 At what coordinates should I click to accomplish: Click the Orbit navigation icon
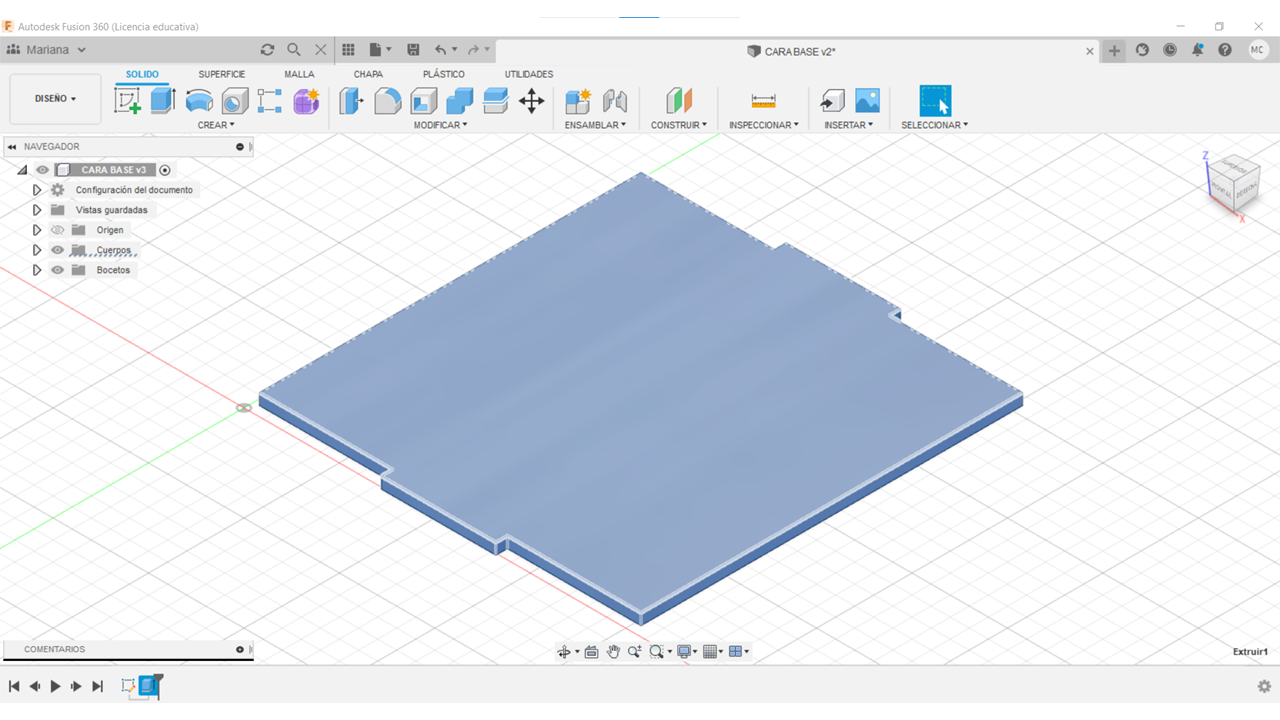point(564,652)
